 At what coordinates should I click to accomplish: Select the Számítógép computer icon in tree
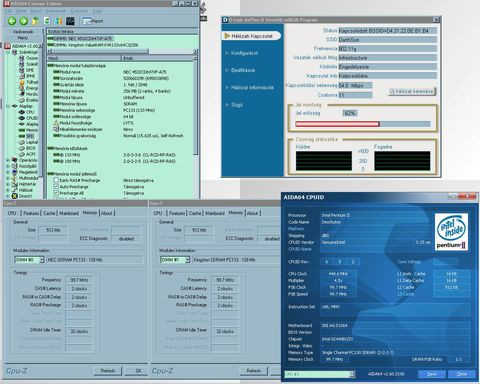point(15,52)
